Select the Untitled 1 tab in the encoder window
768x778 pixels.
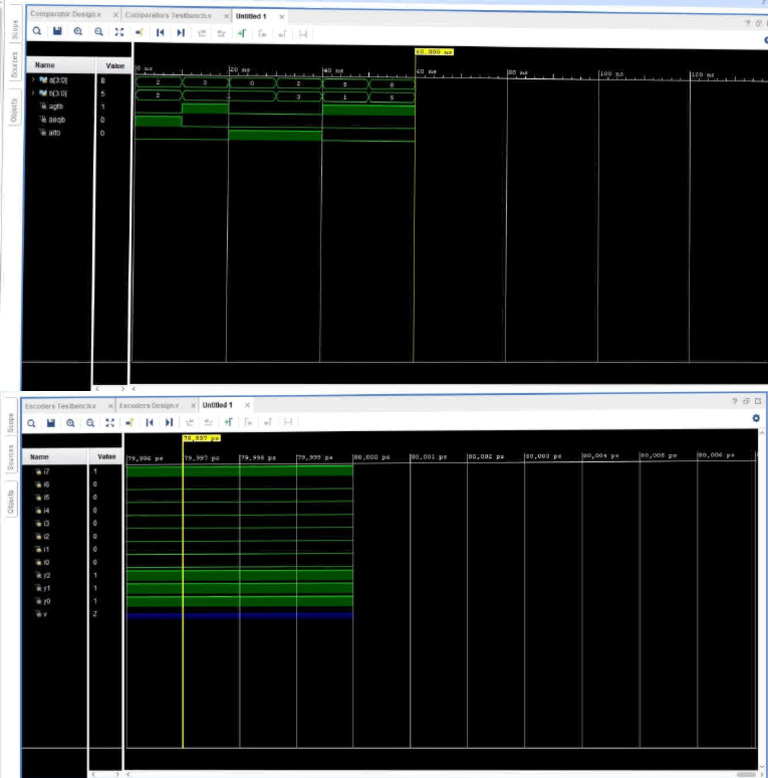tap(217, 405)
